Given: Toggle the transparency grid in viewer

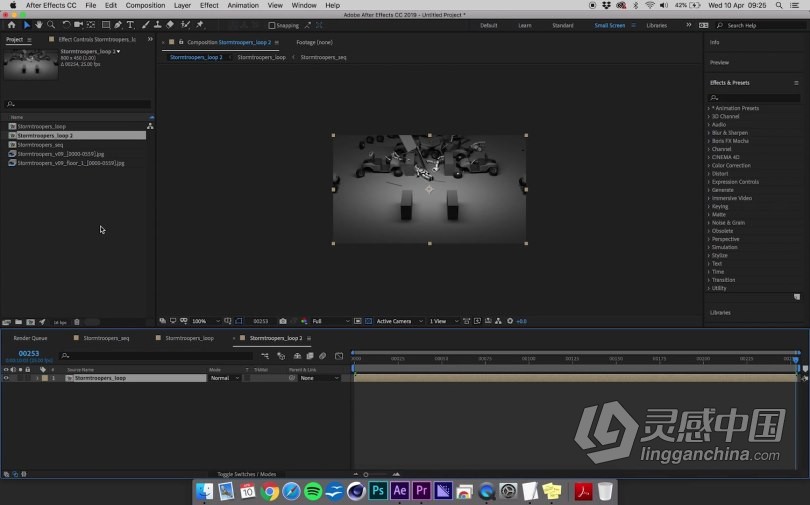Looking at the screenshot, I should [x=368, y=321].
